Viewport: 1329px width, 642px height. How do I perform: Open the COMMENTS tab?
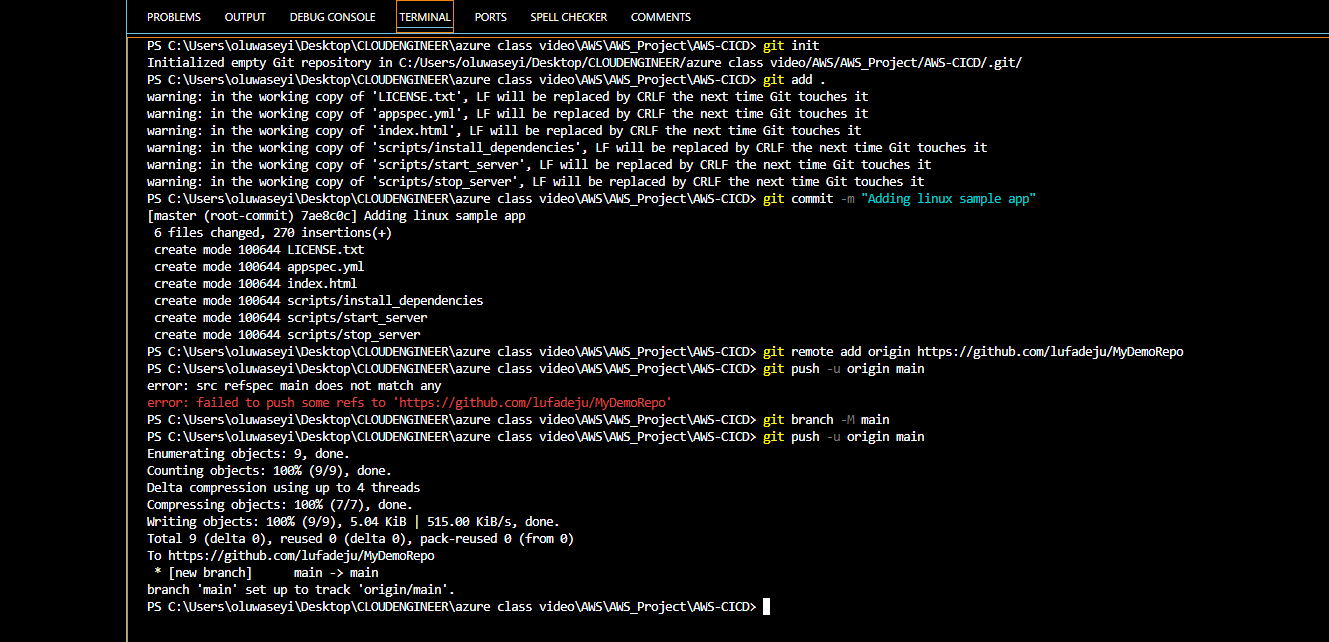[x=661, y=17]
